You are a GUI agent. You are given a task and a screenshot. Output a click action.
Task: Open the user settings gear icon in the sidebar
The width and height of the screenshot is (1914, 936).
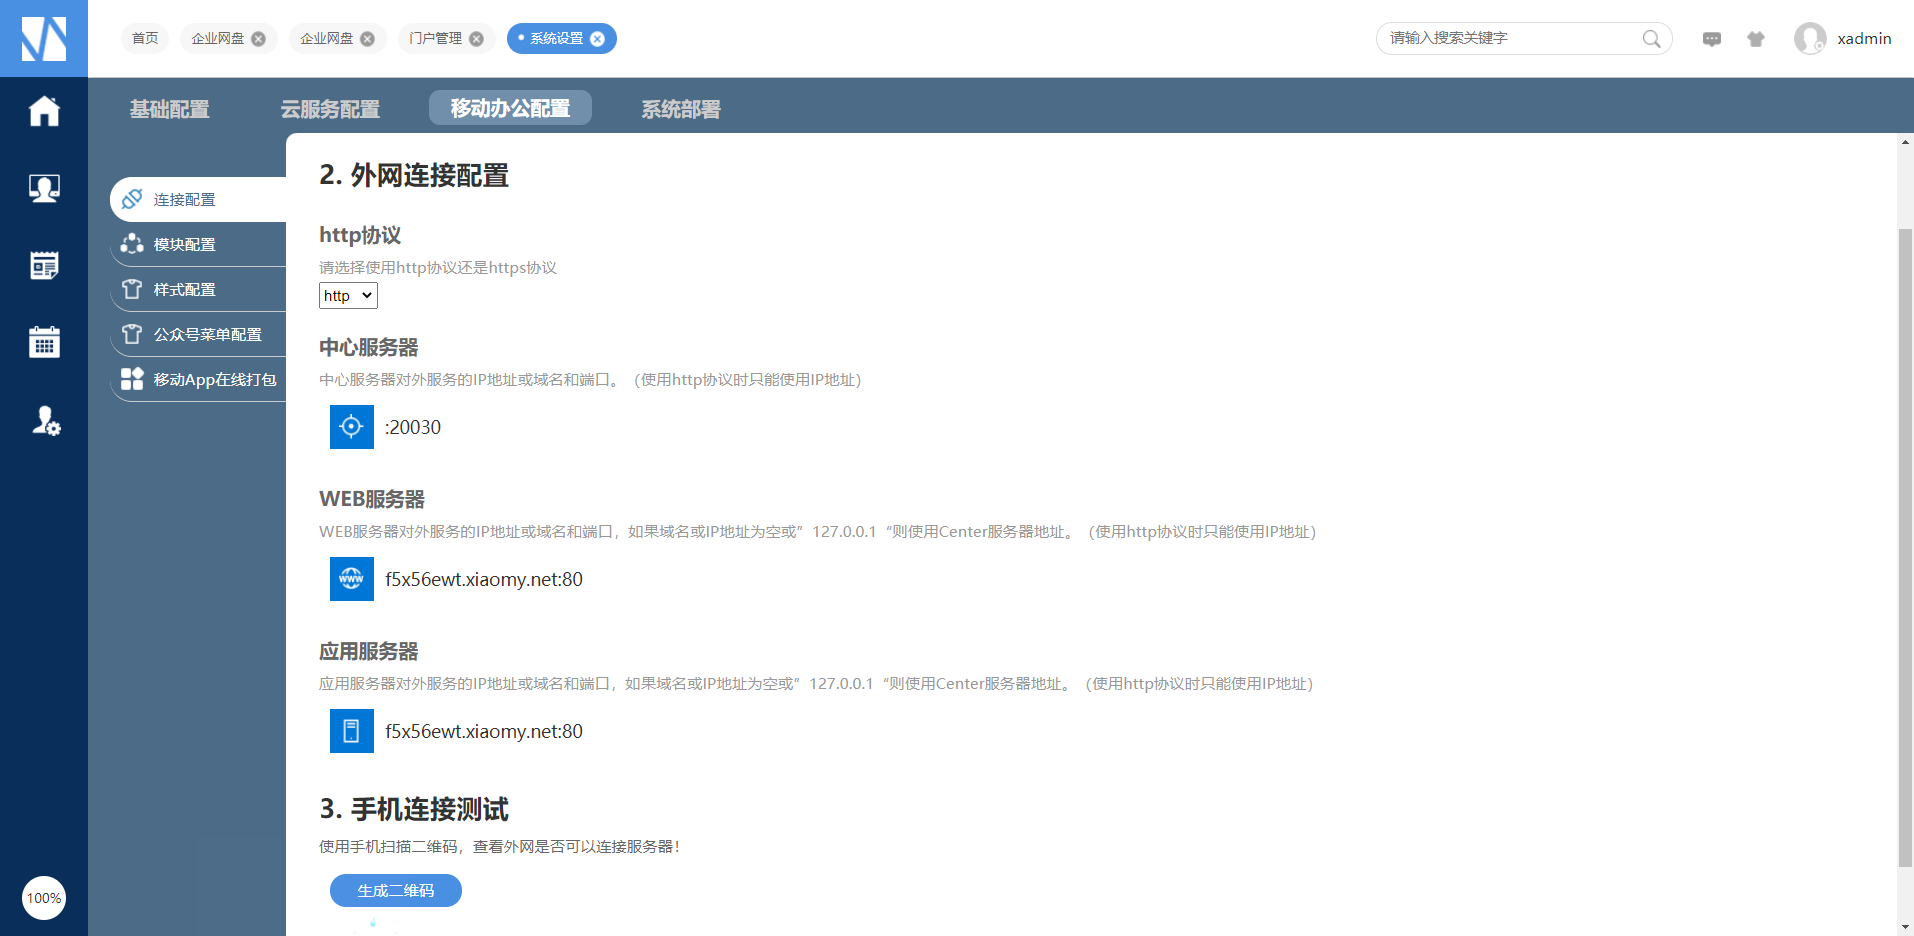pos(46,421)
